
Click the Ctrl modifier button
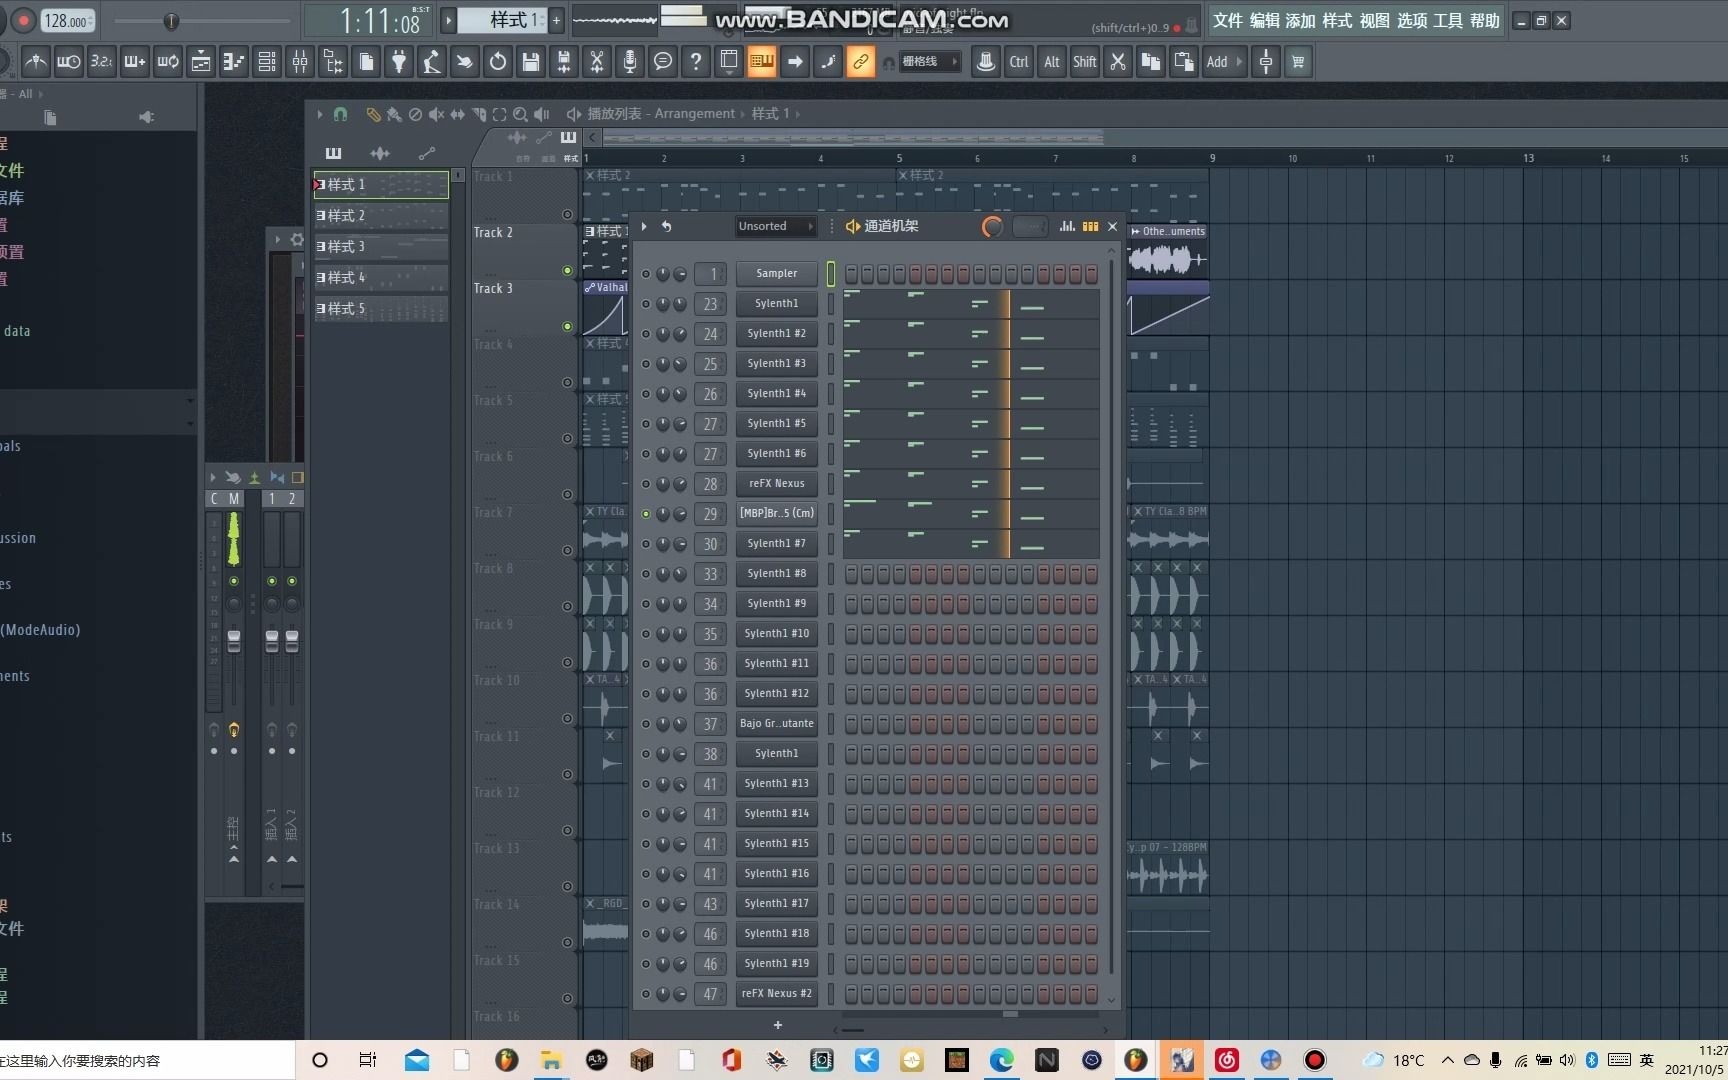1019,62
